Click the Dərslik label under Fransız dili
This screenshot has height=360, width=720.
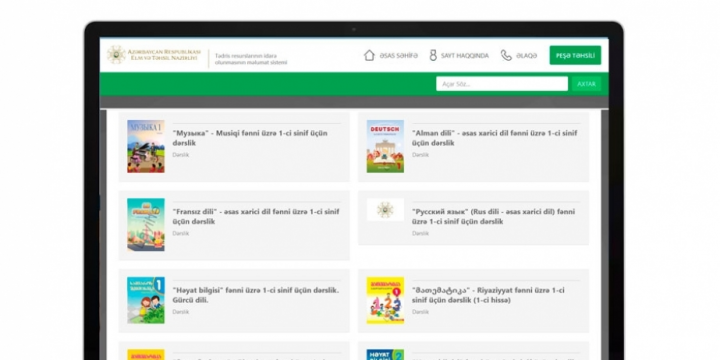180,233
